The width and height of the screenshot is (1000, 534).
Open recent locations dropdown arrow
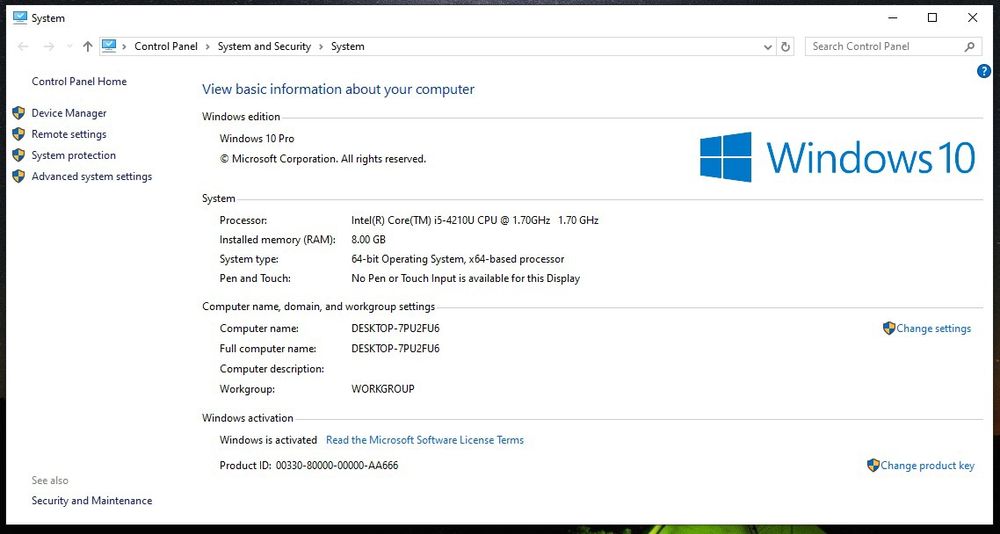(x=70, y=47)
